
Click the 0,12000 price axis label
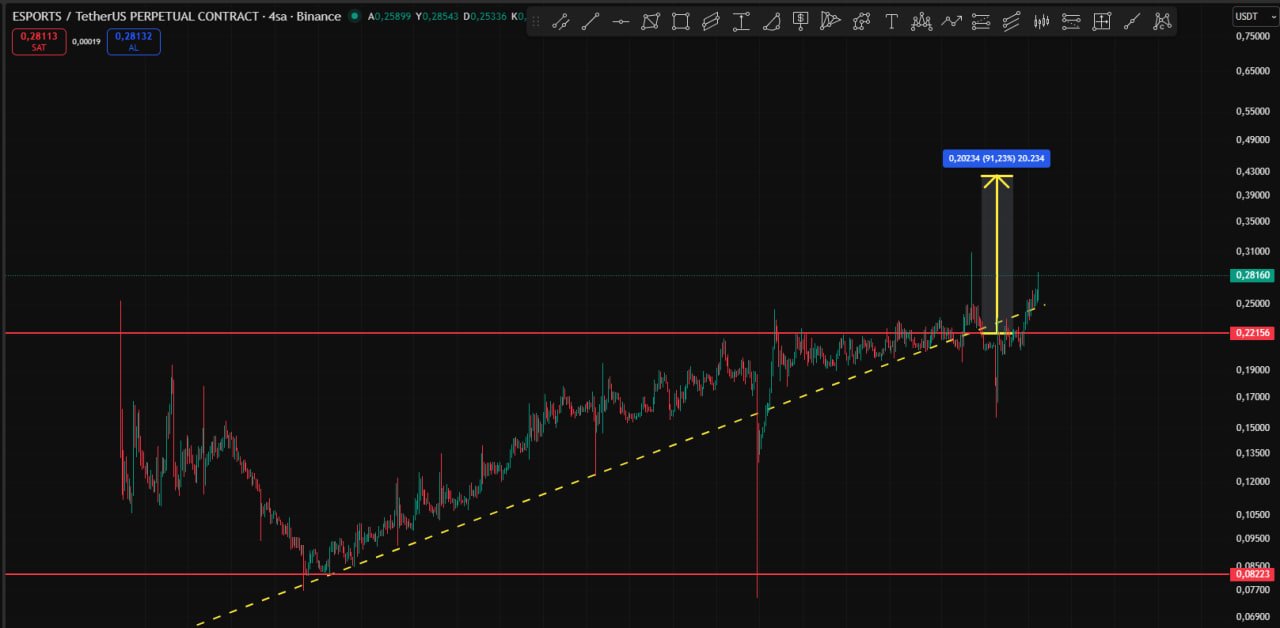click(1252, 481)
